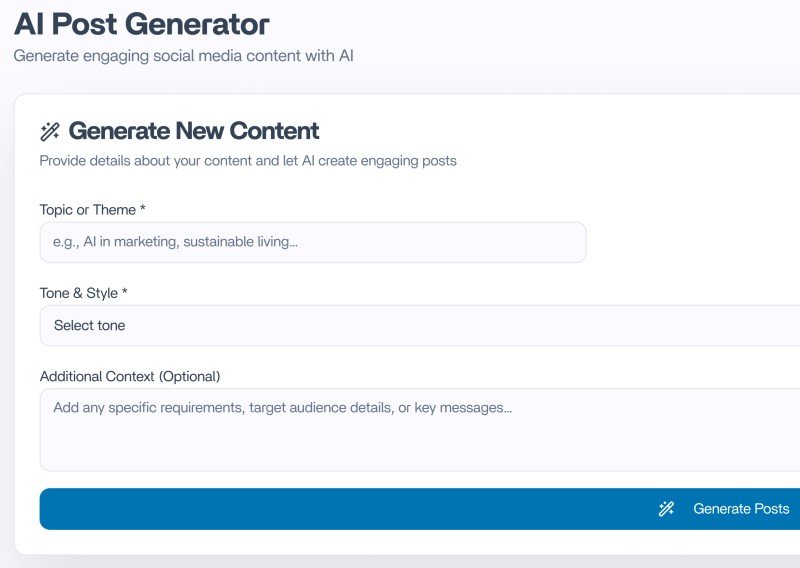Screen dimensions: 800x568
Task: Click the "Additional Context (Optional)" label
Action: point(130,376)
